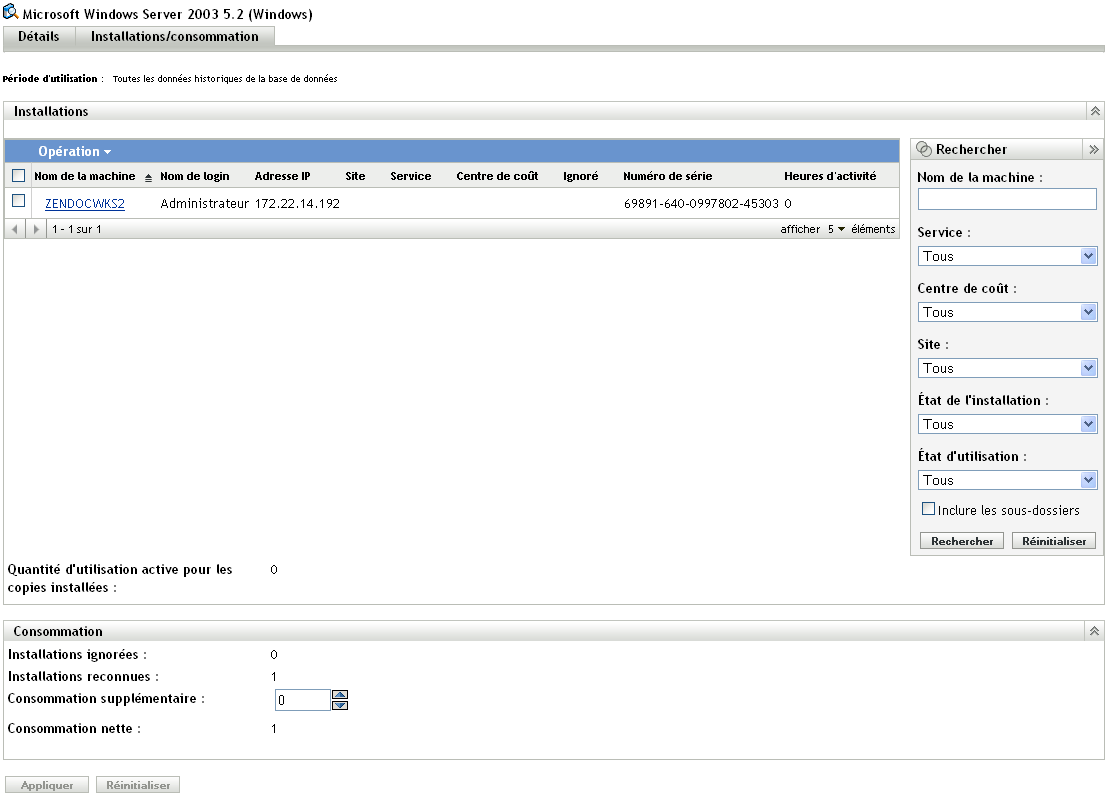
Task: Click the Consommation supplémentaire input field
Action: pos(303,700)
